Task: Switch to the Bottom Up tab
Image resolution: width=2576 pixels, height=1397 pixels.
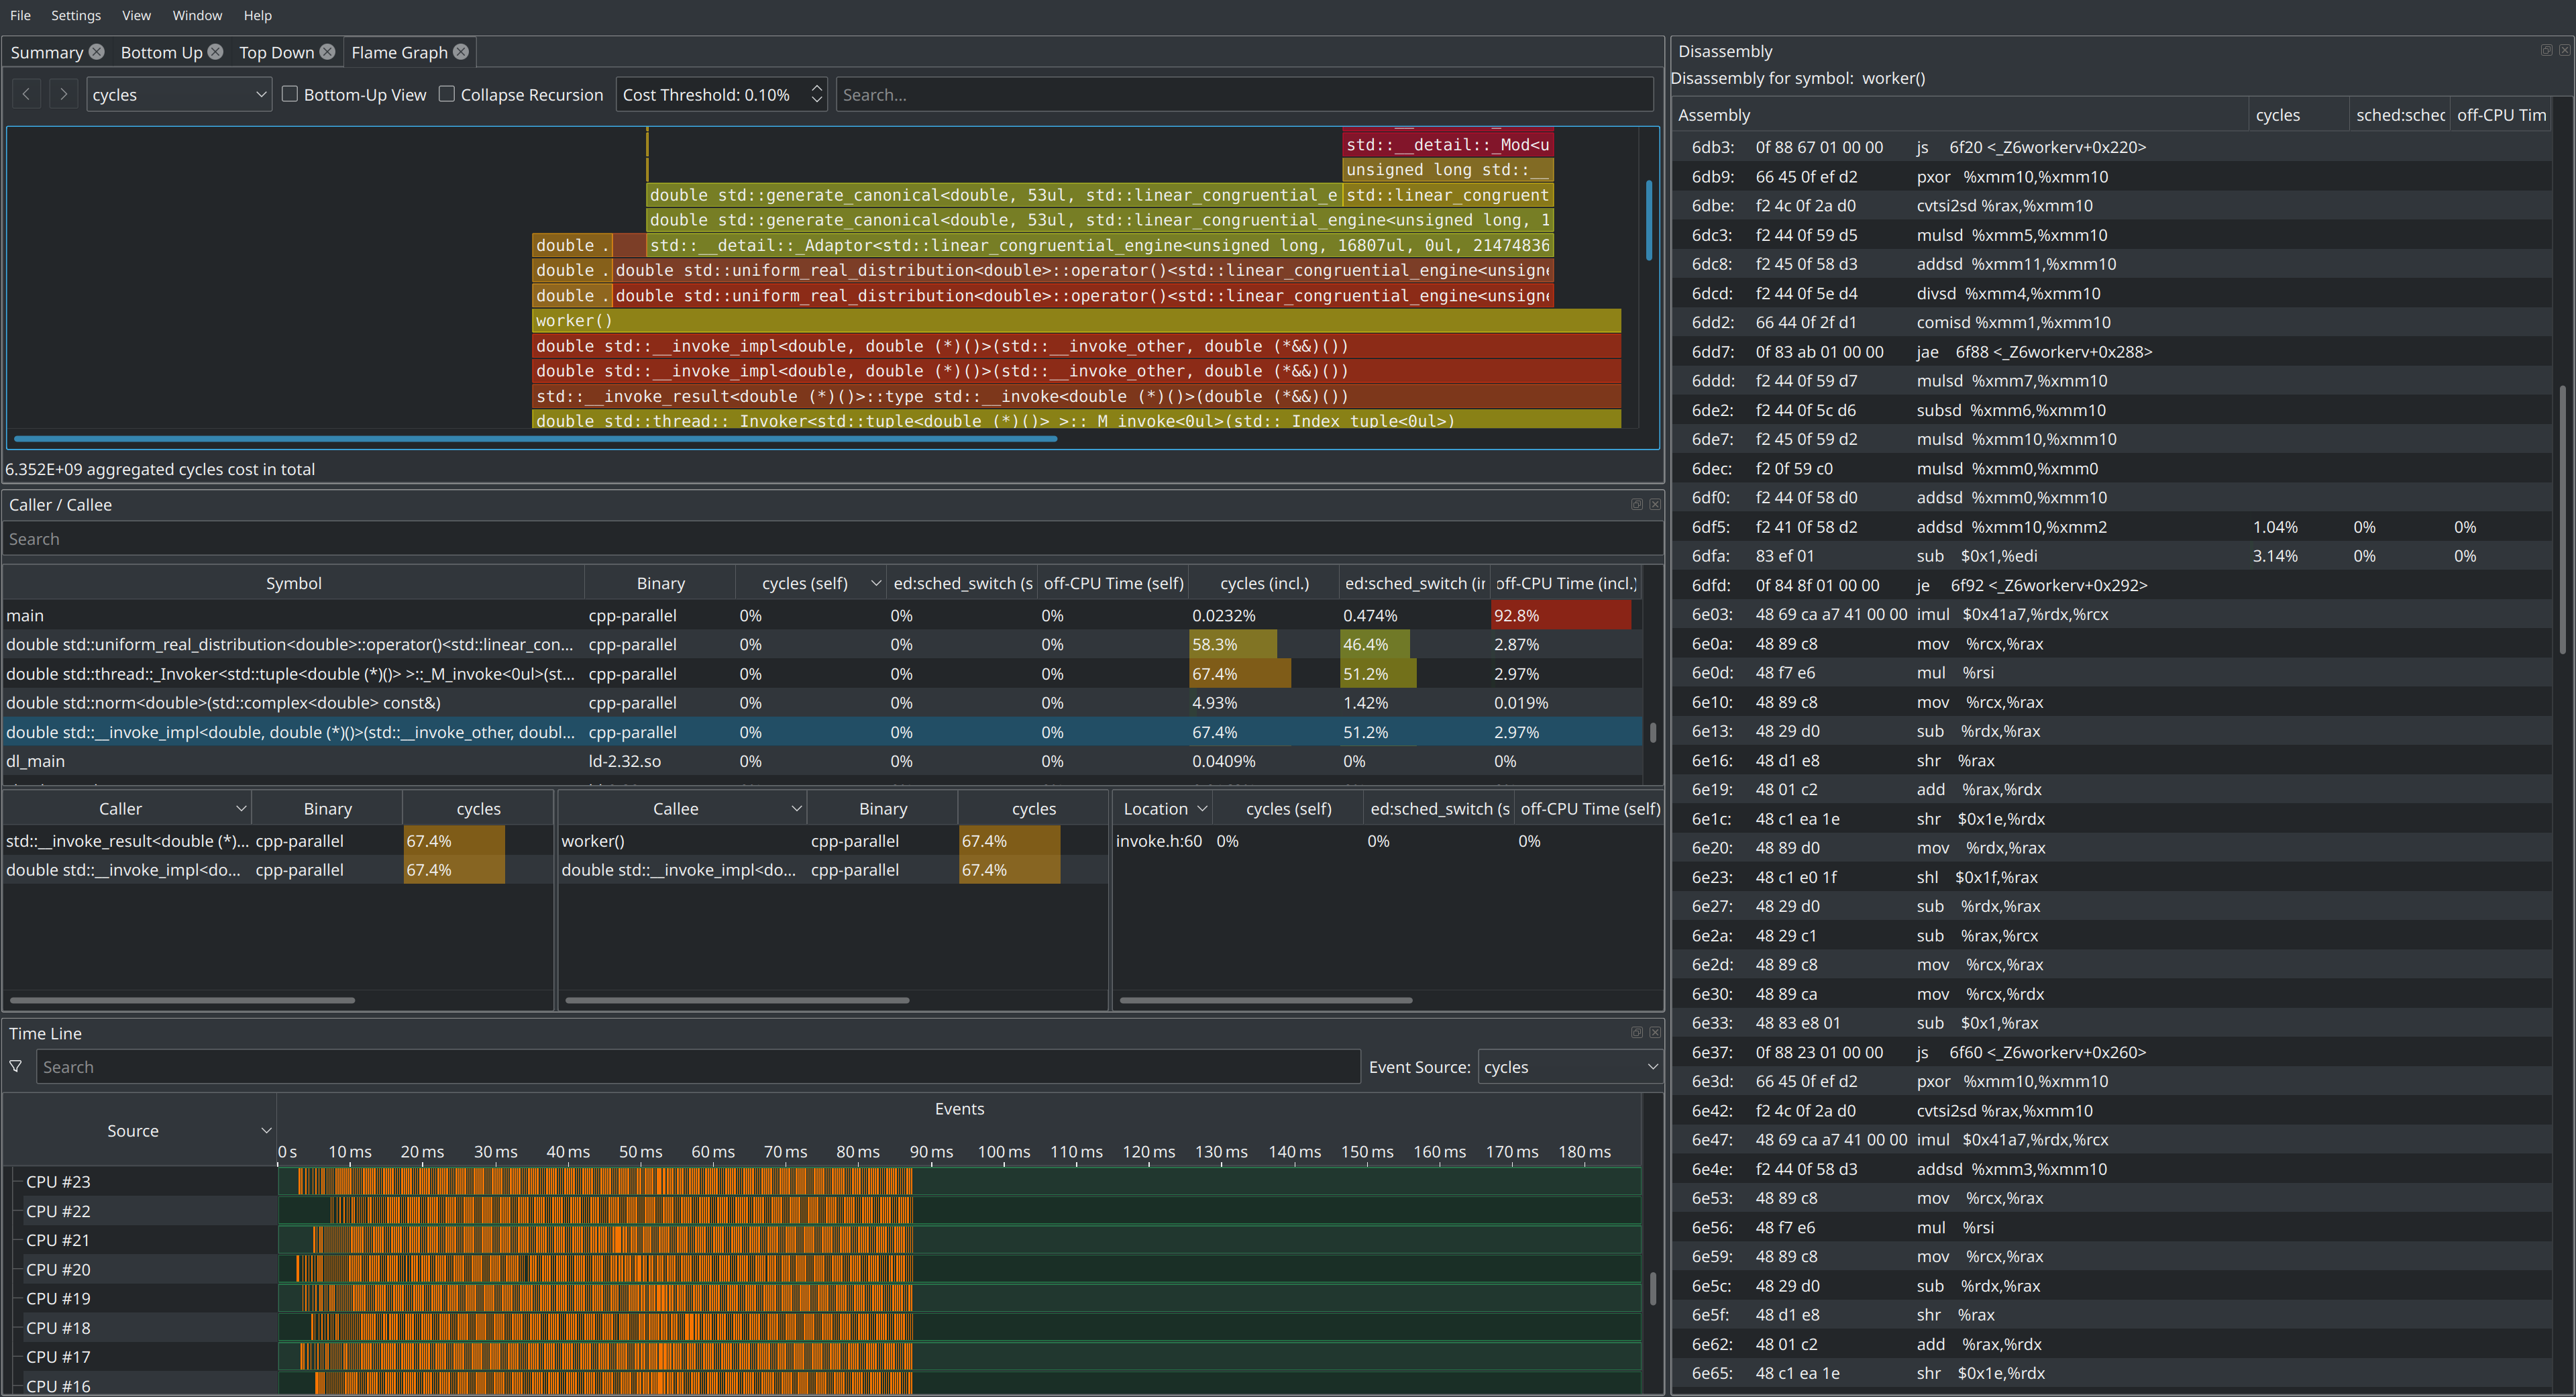Action: [x=161, y=53]
